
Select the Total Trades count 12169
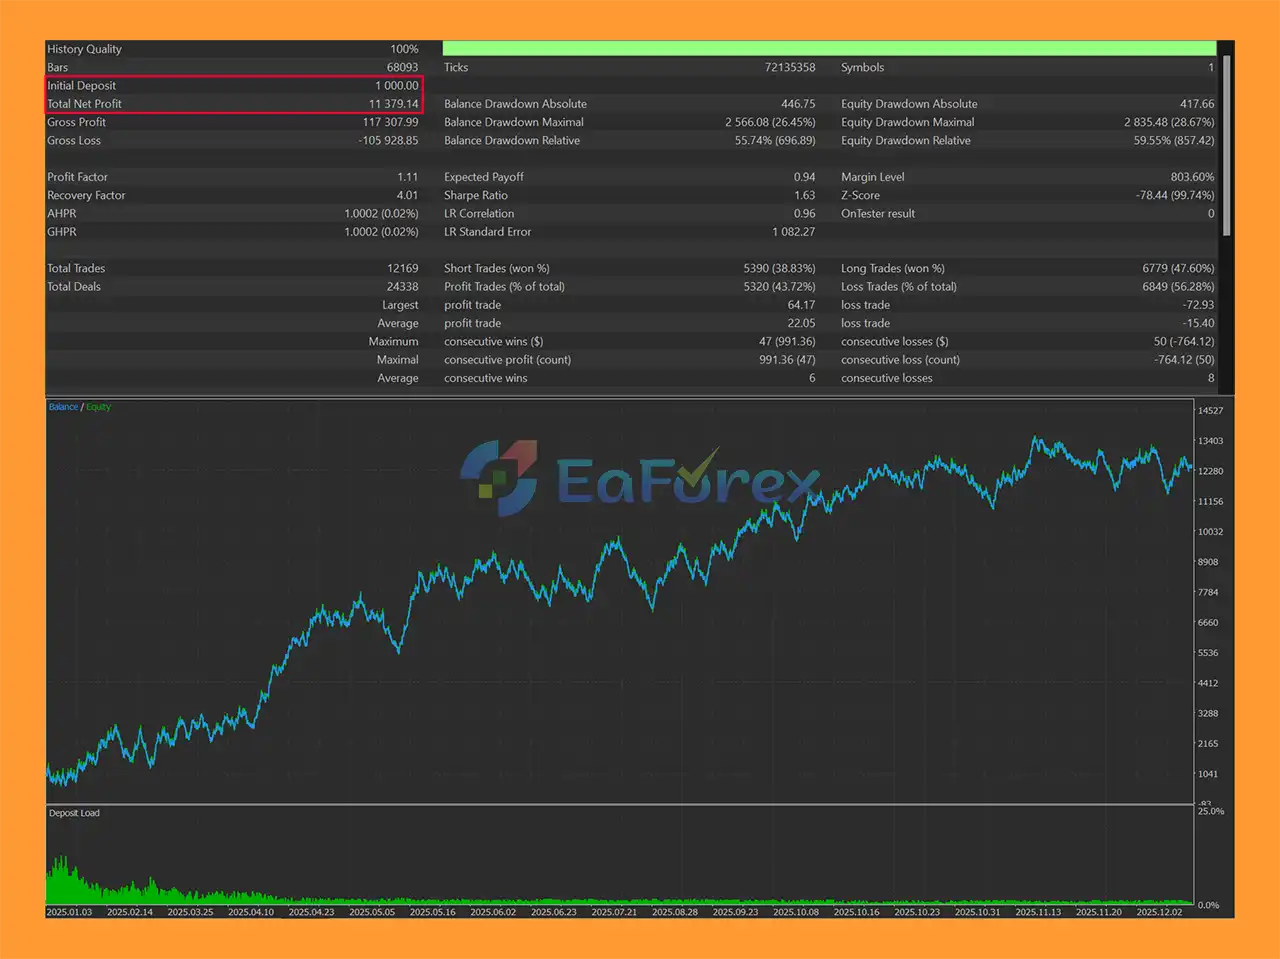[402, 268]
